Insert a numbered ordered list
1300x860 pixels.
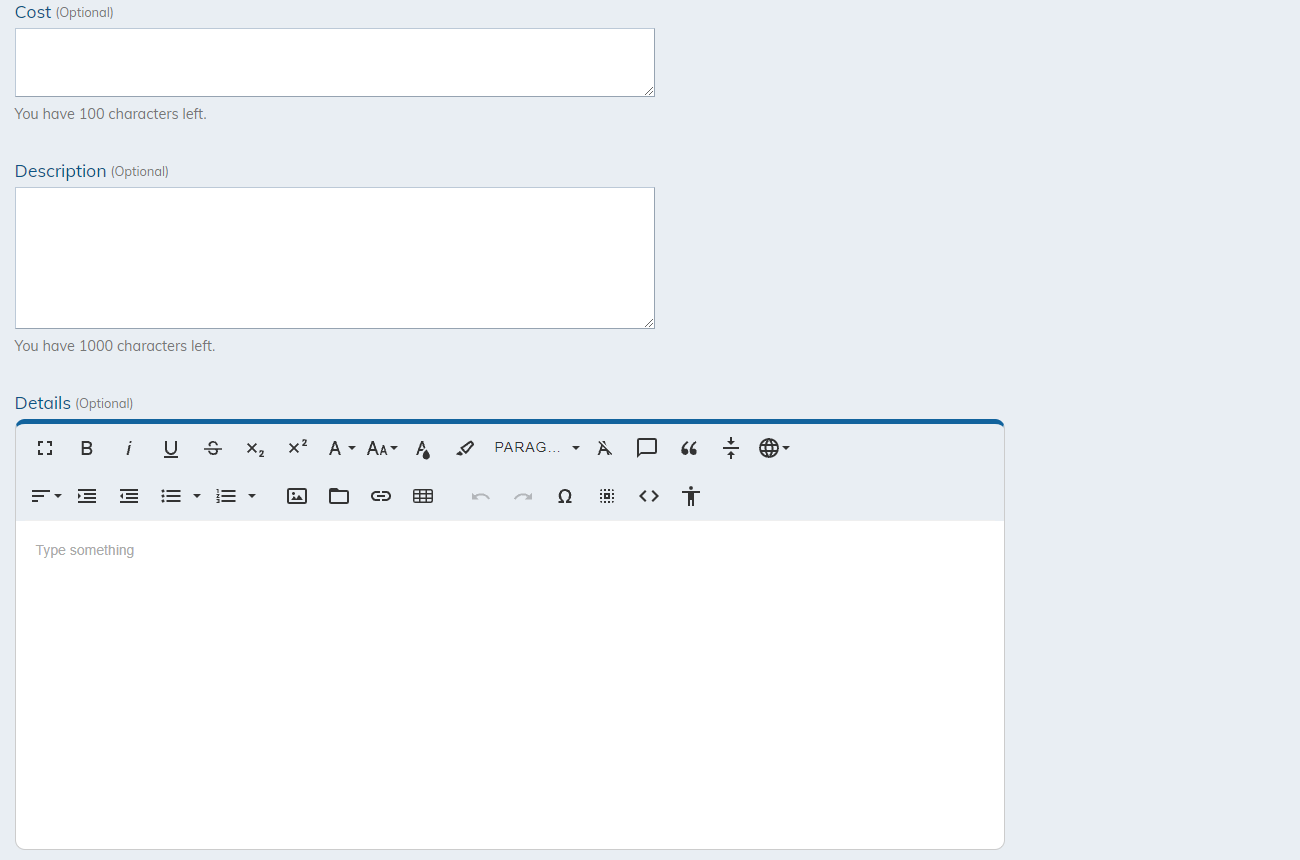(226, 496)
